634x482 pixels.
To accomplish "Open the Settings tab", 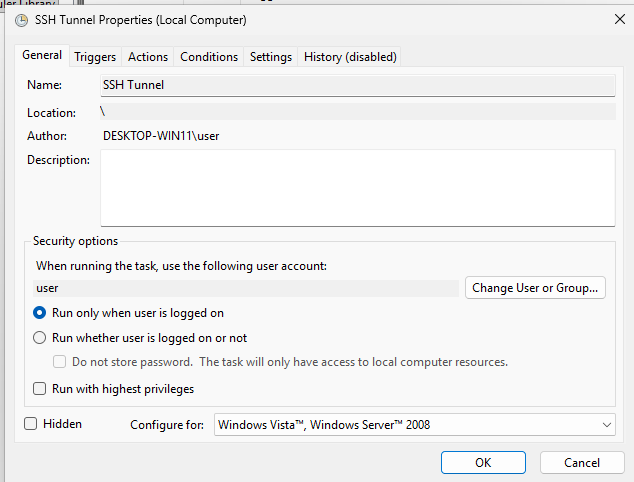I will pos(271,57).
